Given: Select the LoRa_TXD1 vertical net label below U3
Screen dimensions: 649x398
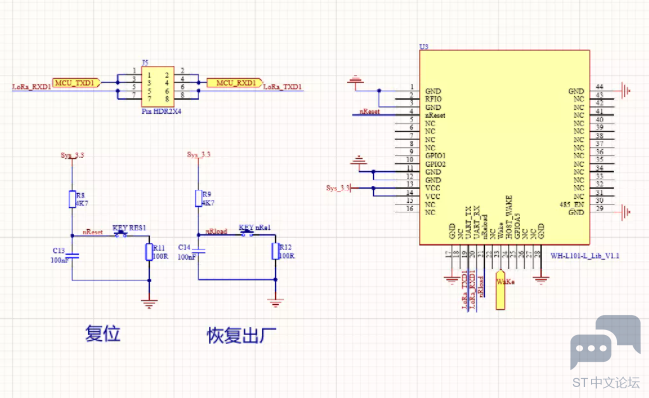Looking at the screenshot, I should (x=465, y=290).
